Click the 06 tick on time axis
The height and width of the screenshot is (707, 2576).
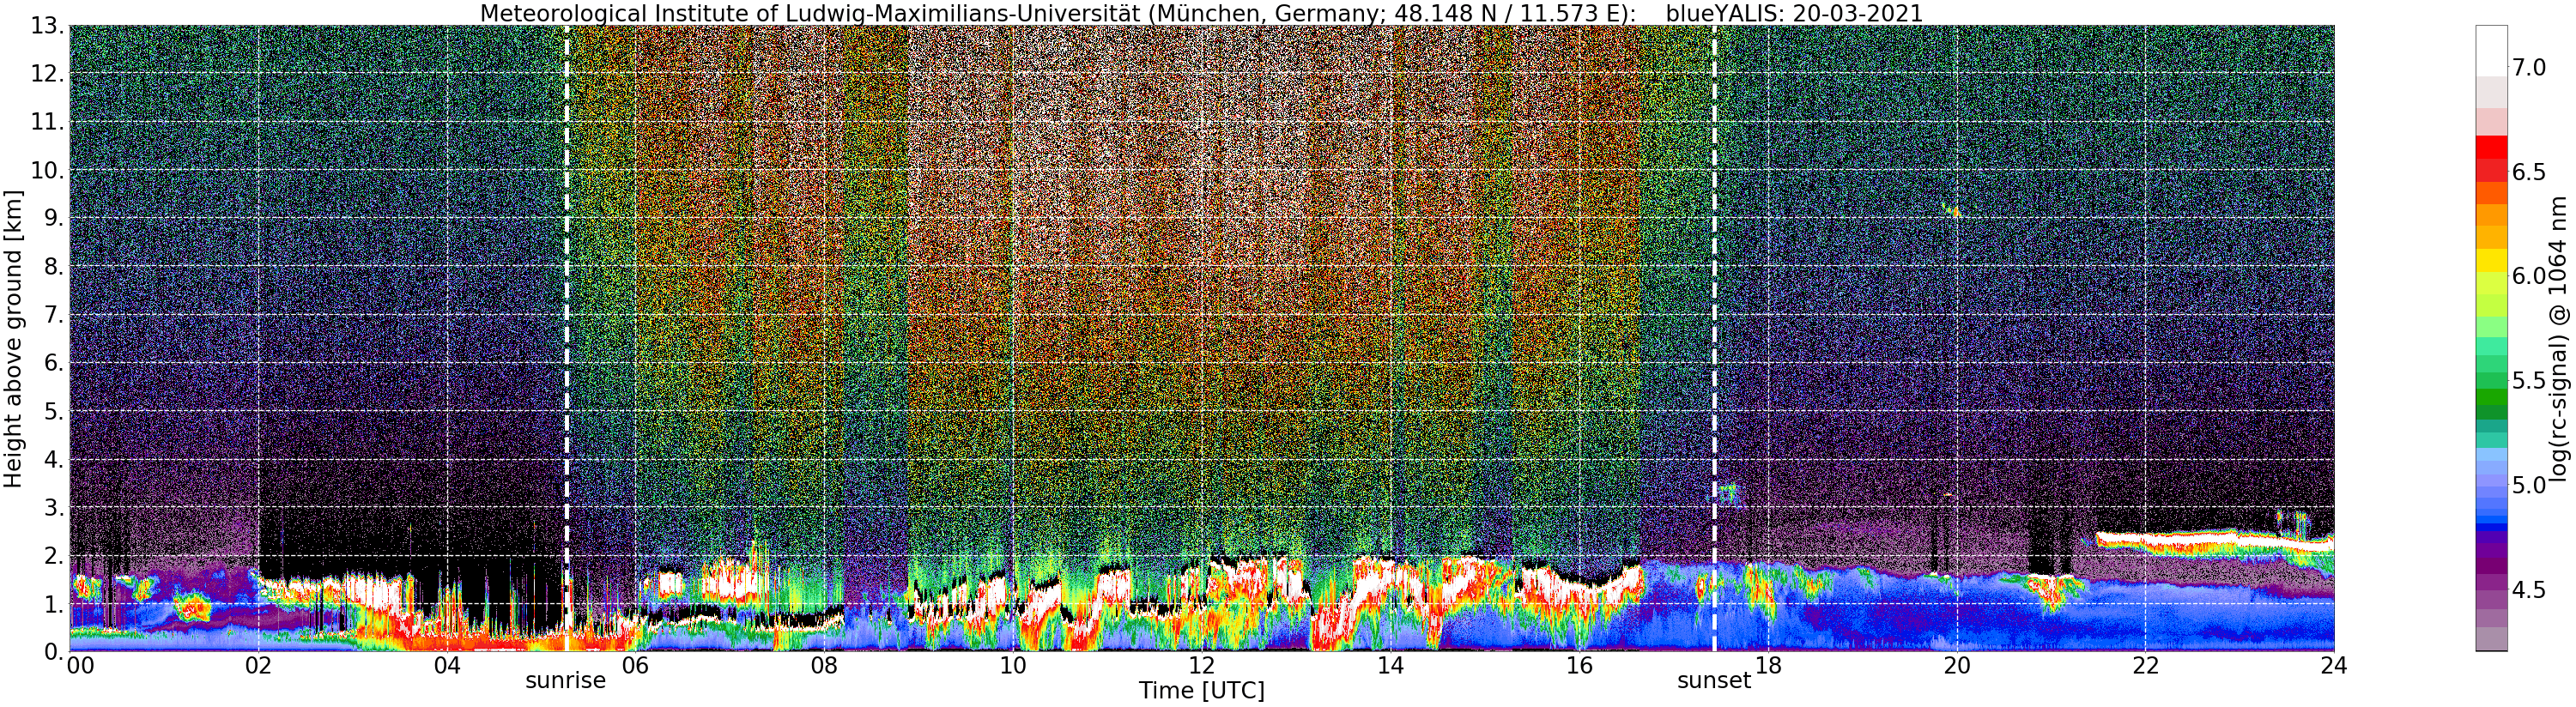(x=635, y=666)
